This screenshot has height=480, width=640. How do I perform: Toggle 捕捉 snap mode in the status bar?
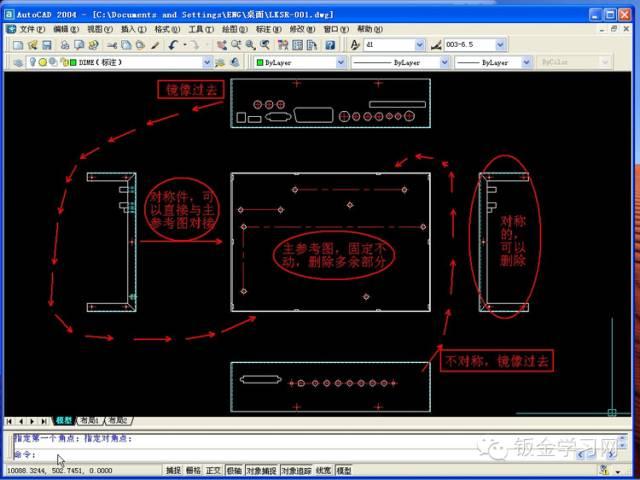[x=174, y=470]
